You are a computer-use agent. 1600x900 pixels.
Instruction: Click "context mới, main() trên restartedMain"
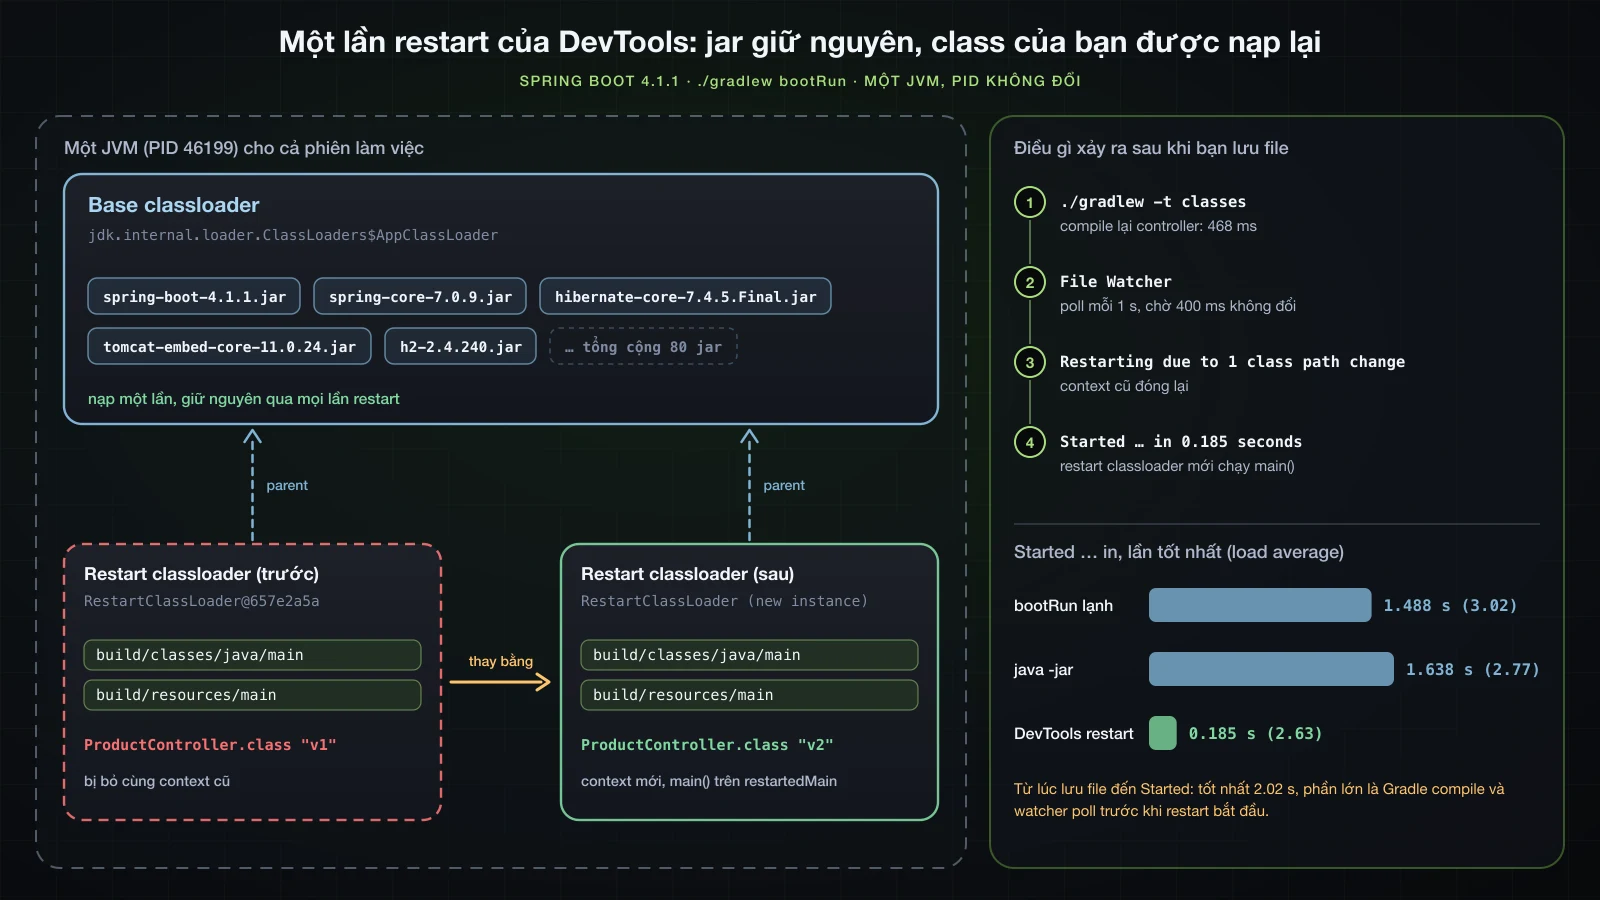click(x=709, y=781)
